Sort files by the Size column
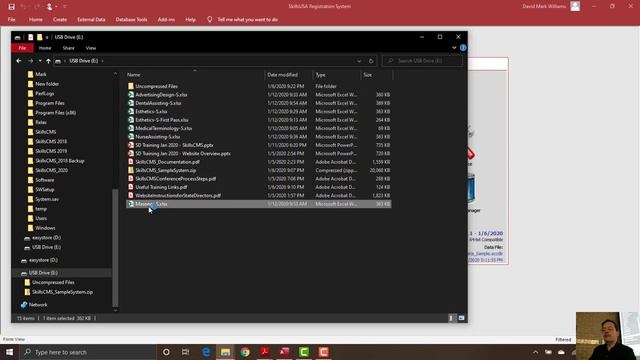640x360 pixels. pyautogui.click(x=368, y=75)
